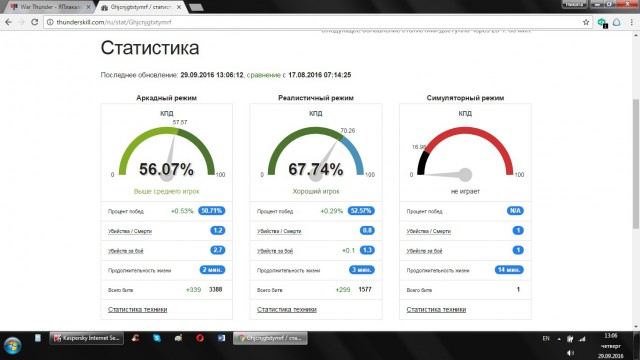
Task: Click the green 'сравнение' link
Action: 263,75
